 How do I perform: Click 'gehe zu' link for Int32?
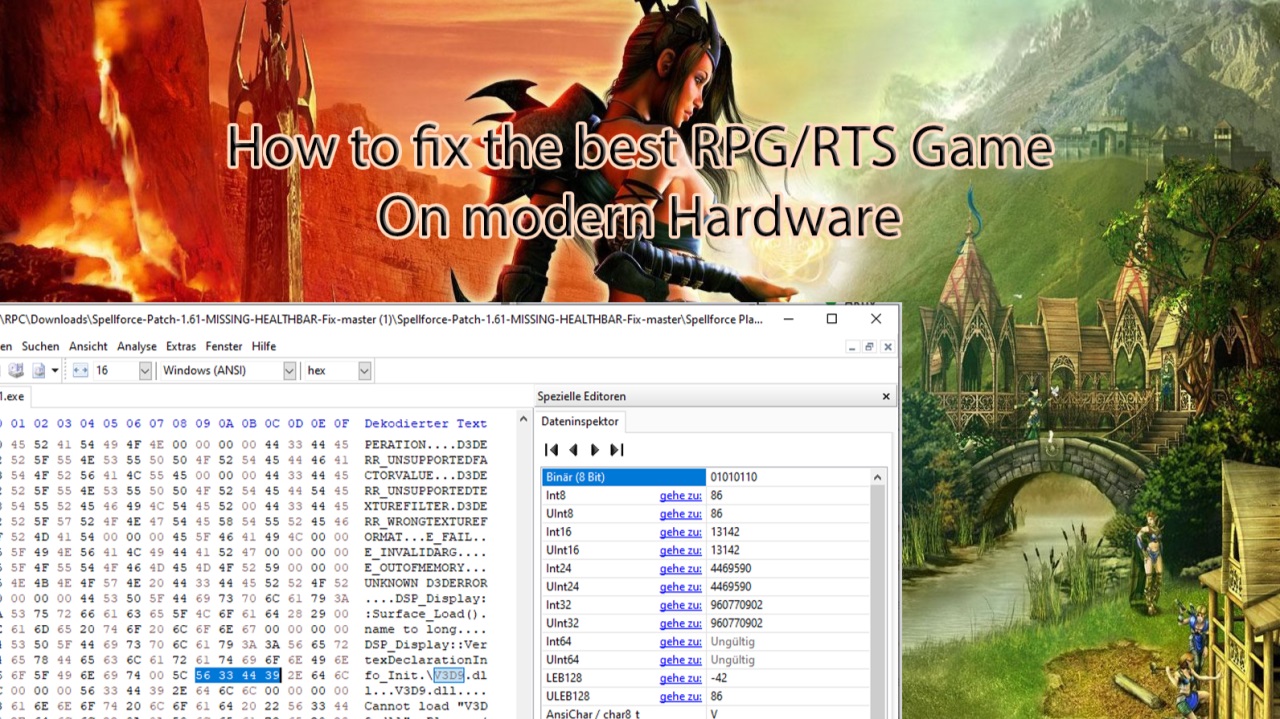click(680, 605)
